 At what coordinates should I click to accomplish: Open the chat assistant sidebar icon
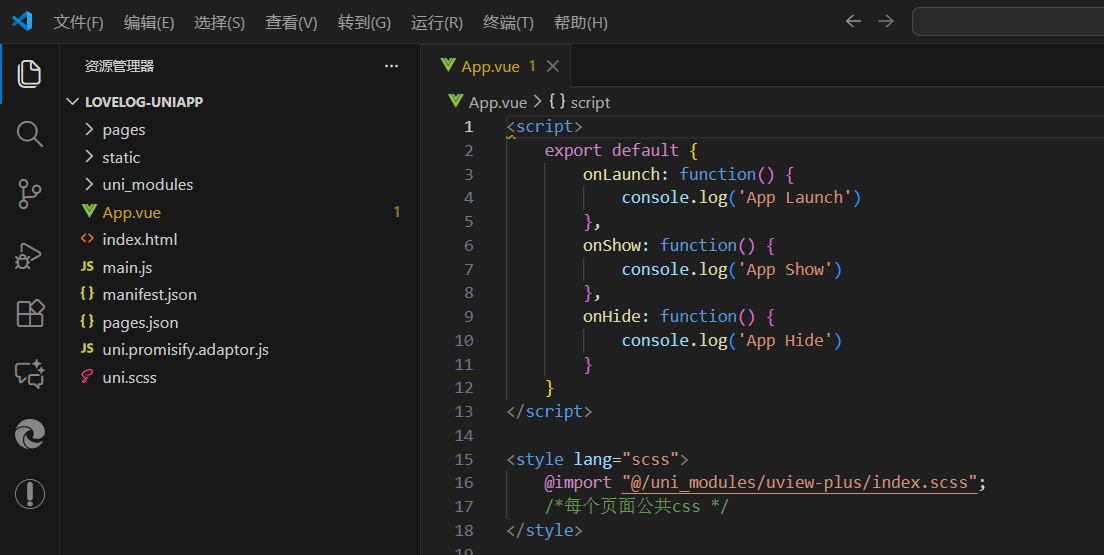[30, 374]
